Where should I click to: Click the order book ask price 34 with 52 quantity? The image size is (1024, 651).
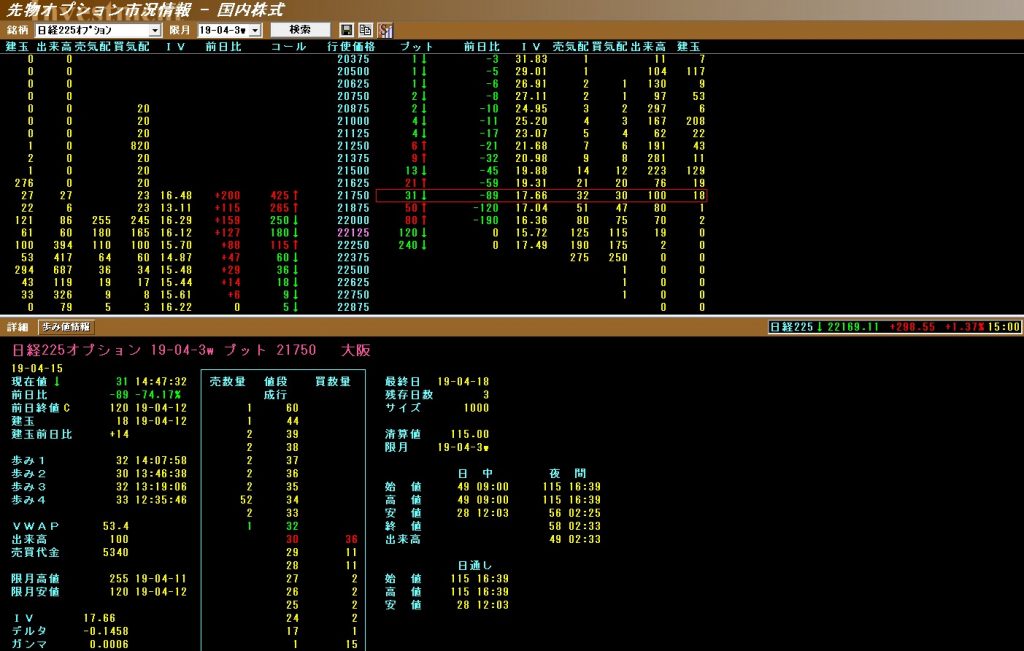click(x=292, y=500)
